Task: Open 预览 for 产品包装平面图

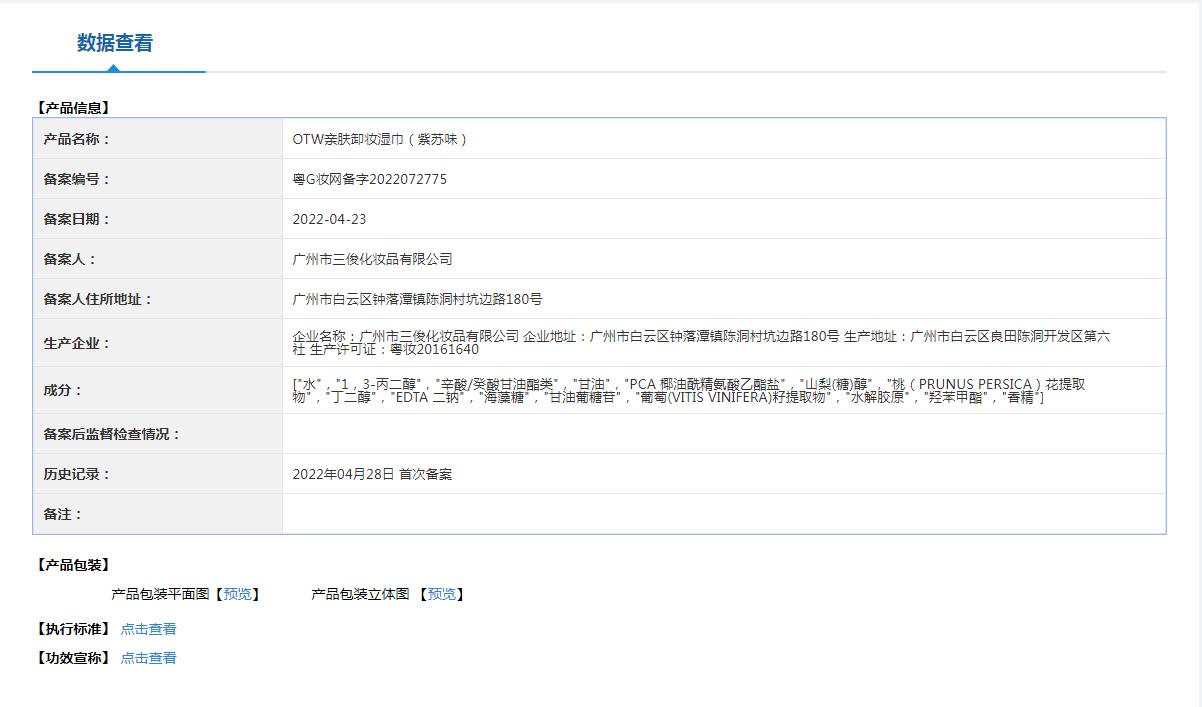Action: point(238,594)
